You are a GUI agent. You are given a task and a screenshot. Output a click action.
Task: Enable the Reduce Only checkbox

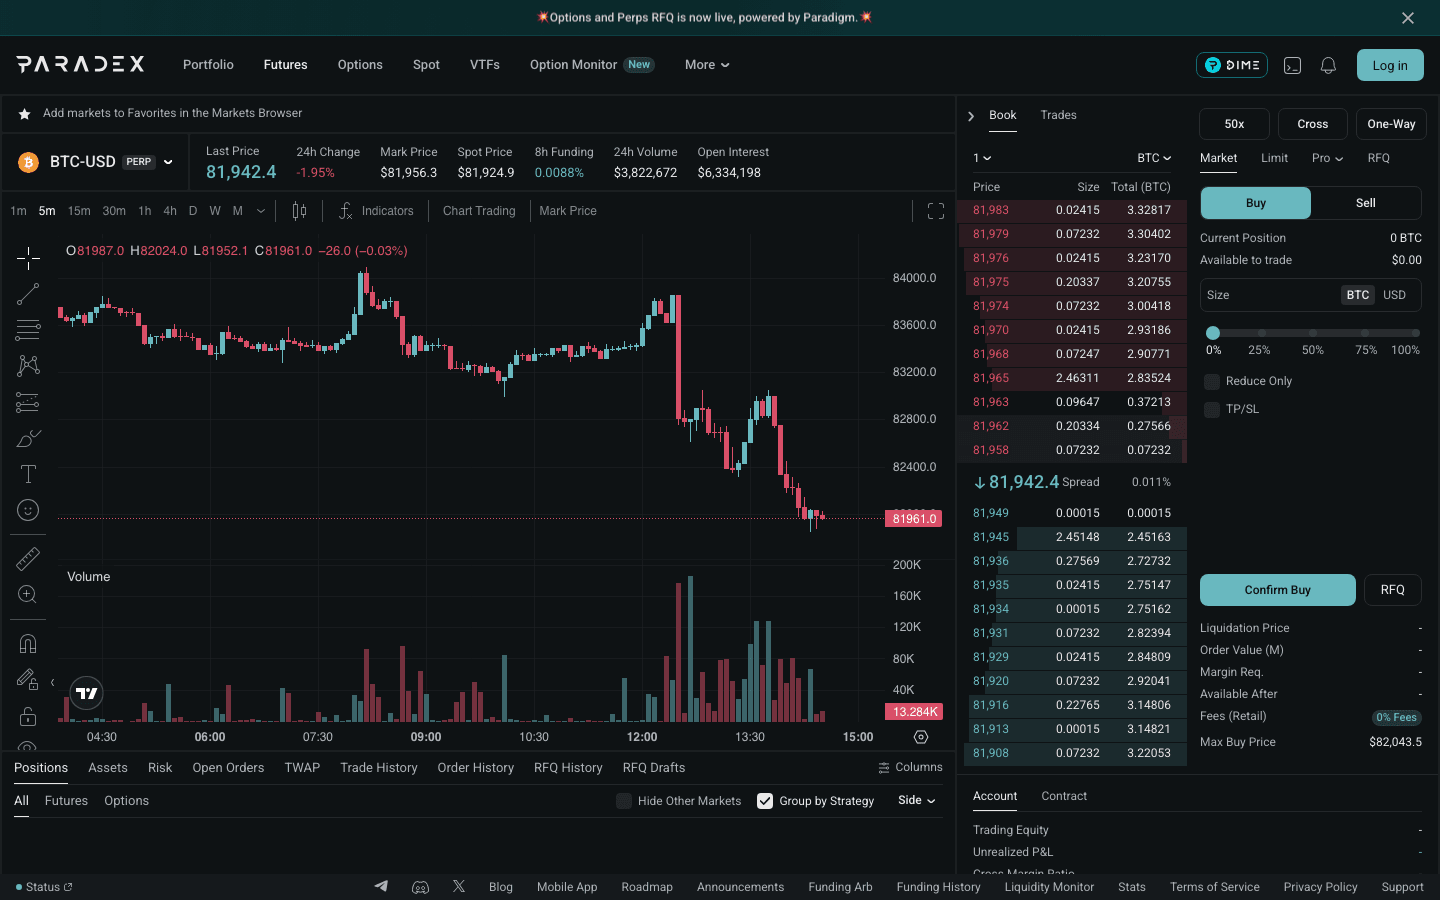[1212, 381]
